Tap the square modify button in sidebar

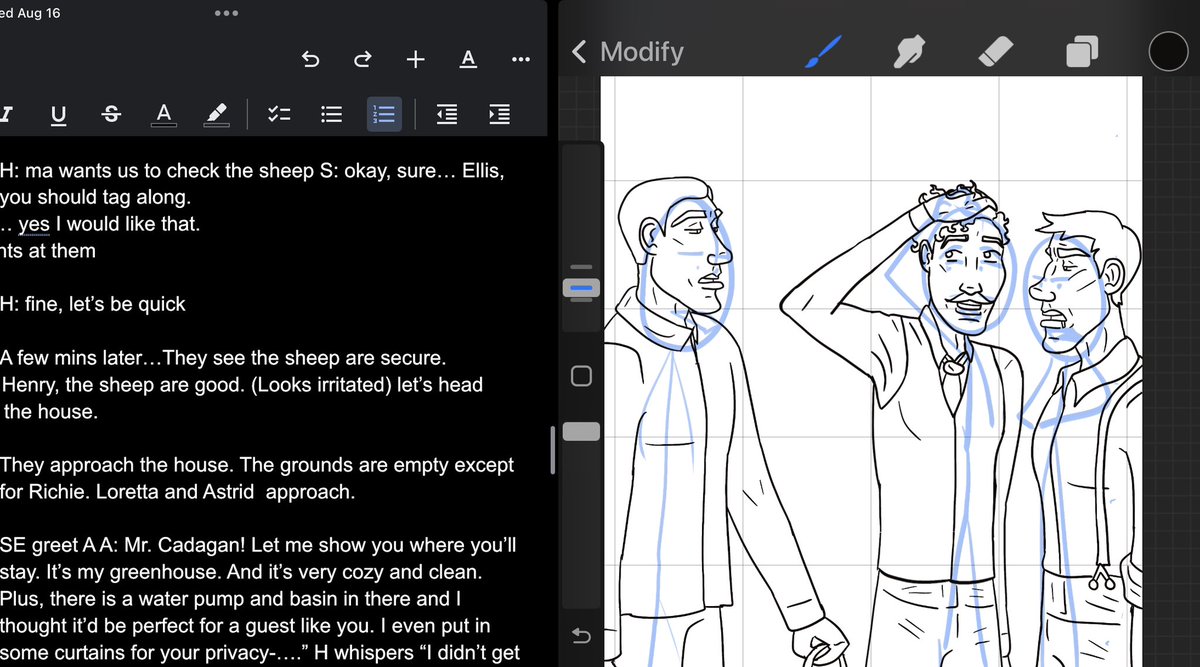pyautogui.click(x=581, y=376)
